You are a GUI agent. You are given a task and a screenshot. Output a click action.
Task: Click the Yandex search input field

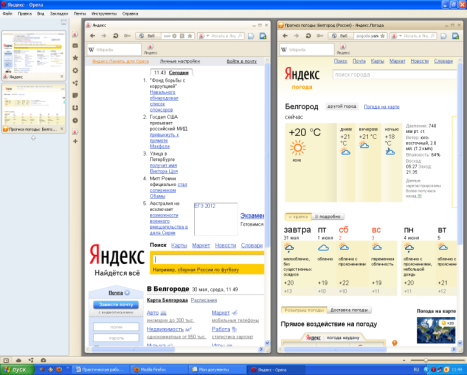coord(209,259)
